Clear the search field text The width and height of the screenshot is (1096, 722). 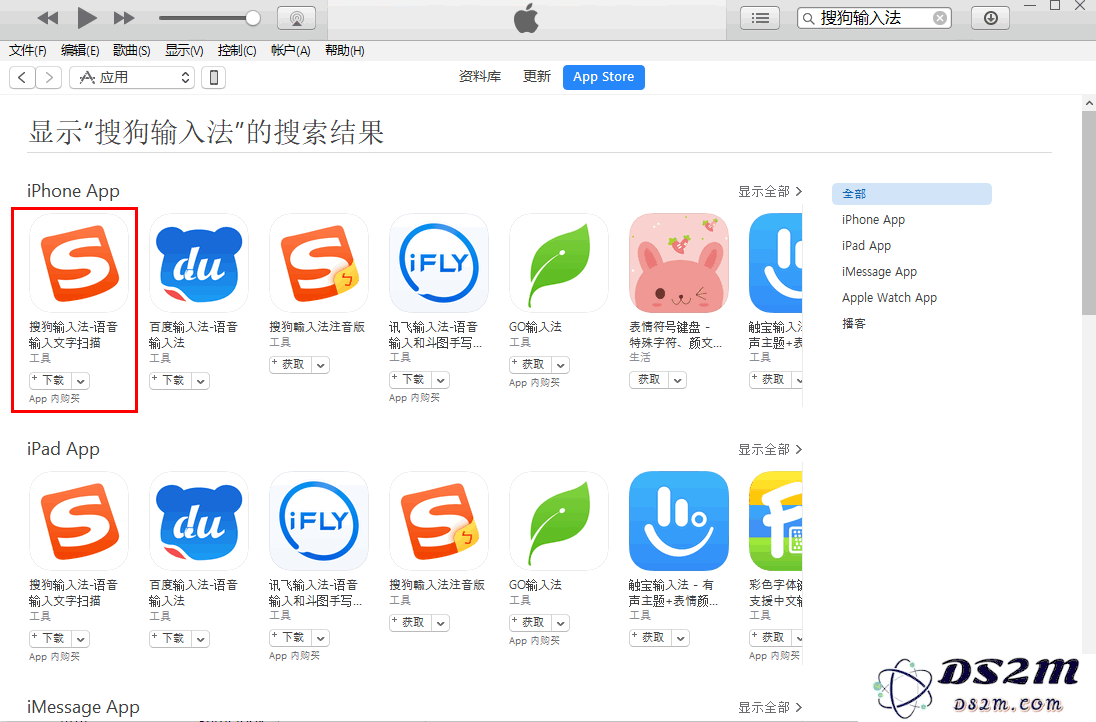940,18
